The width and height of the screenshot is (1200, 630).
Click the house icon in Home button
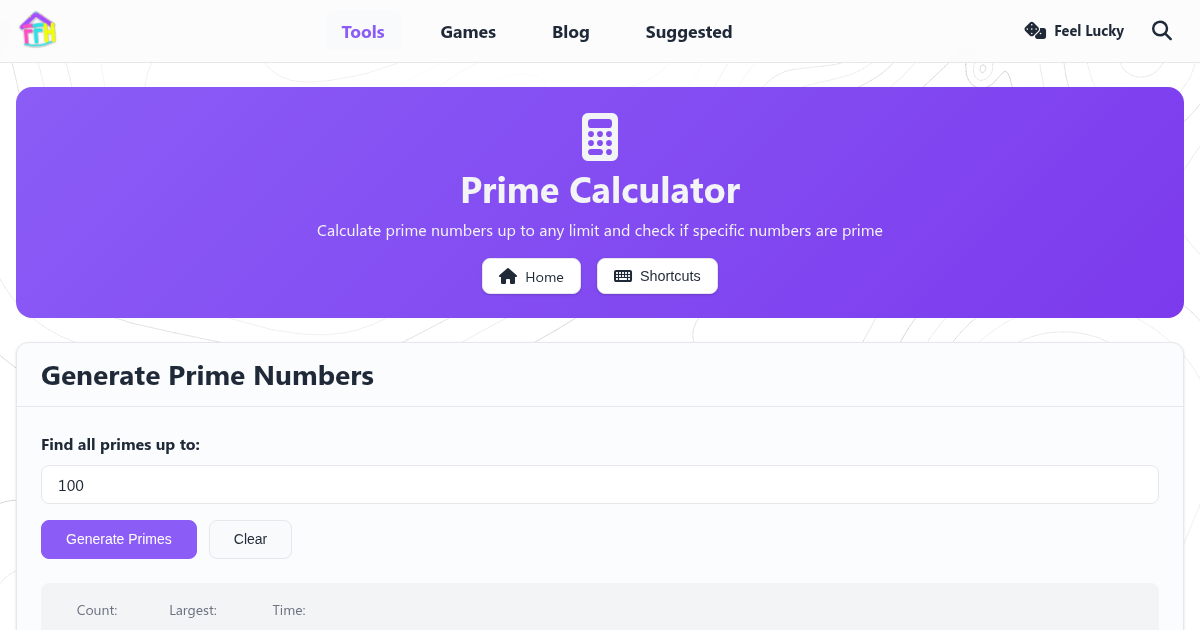508,276
